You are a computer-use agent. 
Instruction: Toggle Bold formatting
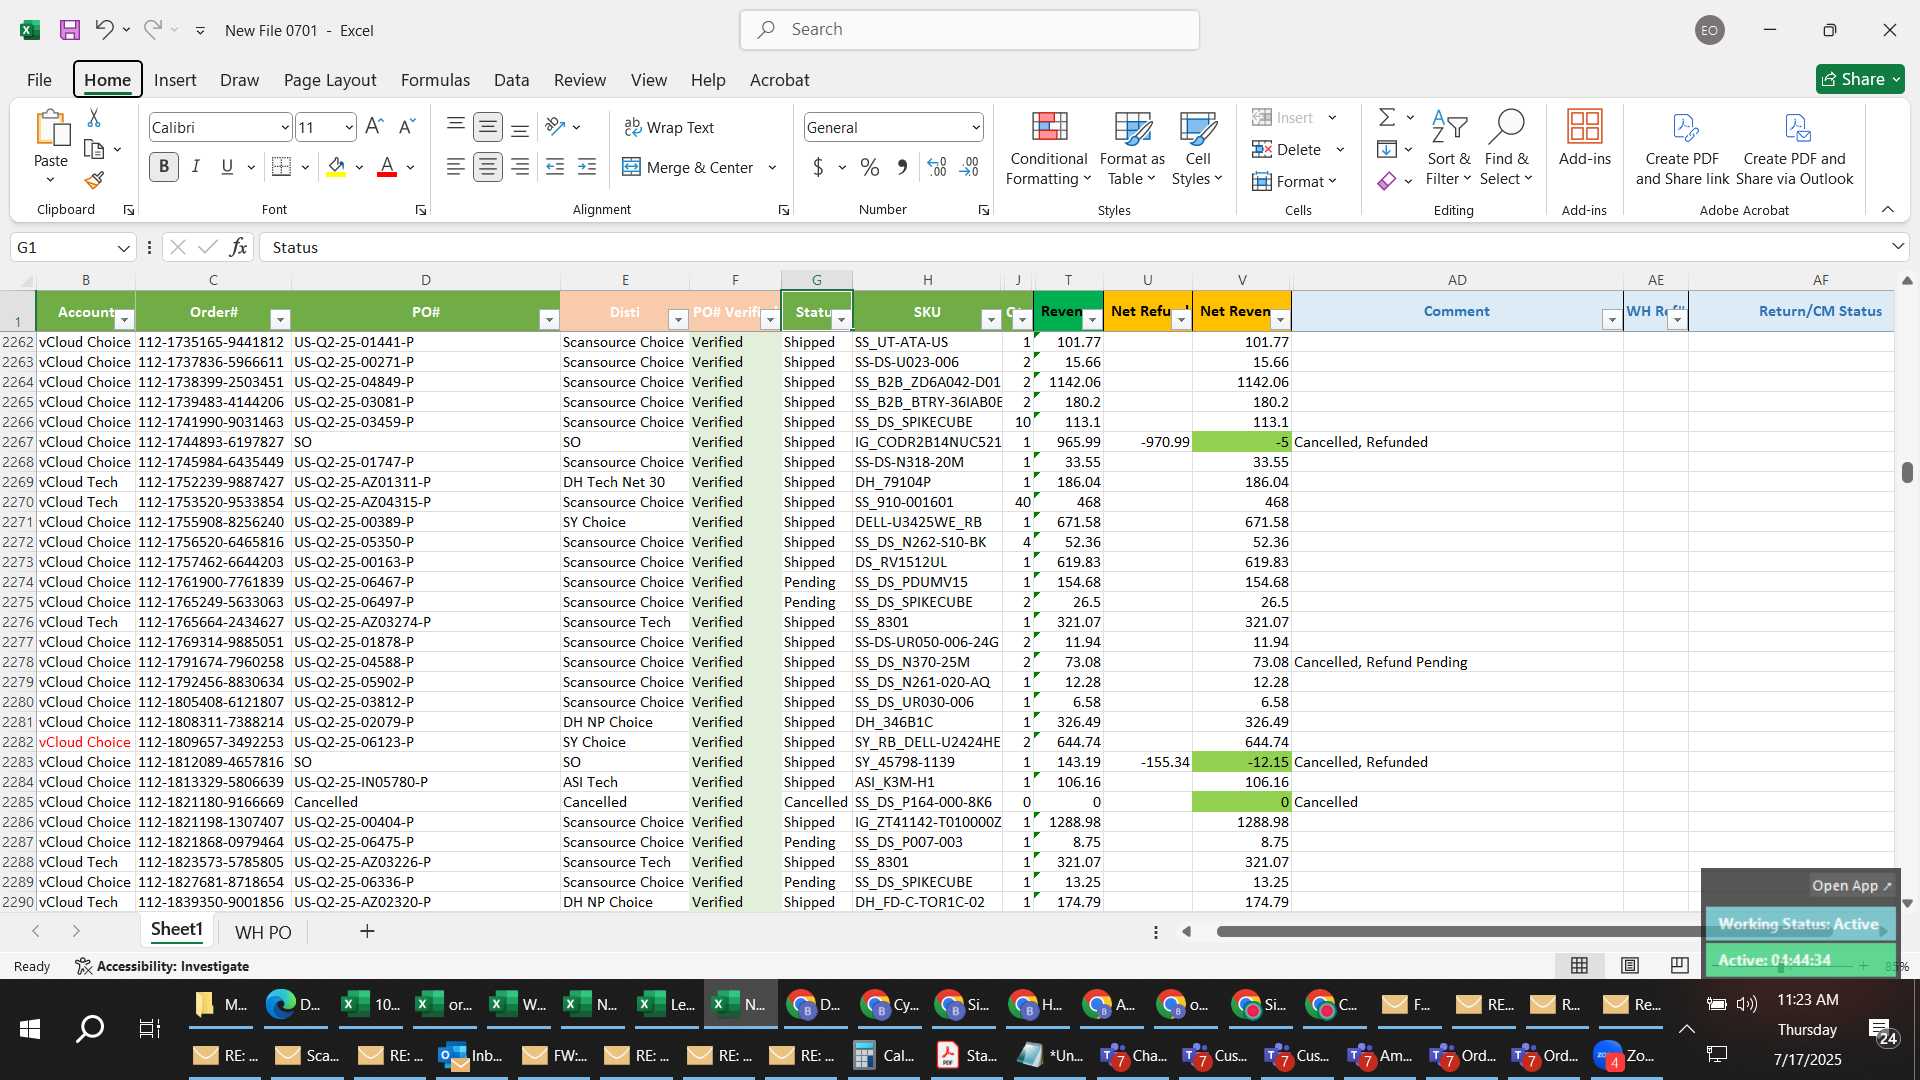[164, 167]
